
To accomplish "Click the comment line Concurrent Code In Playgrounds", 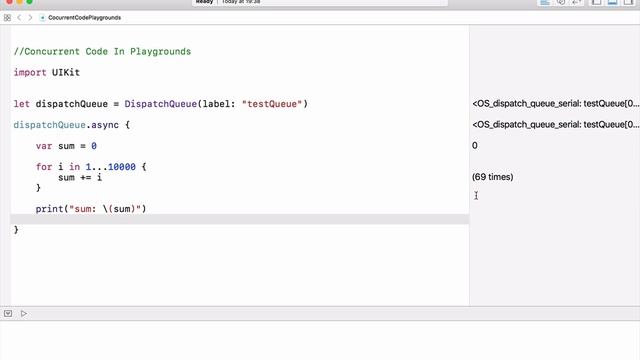I will tap(102, 51).
